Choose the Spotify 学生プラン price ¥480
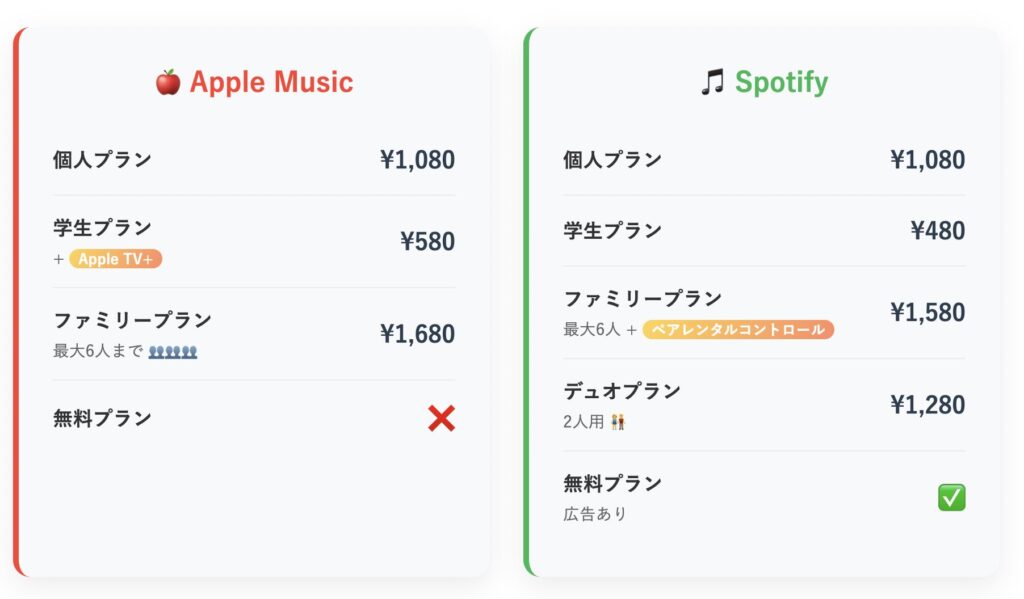1024x599 pixels. (x=938, y=231)
